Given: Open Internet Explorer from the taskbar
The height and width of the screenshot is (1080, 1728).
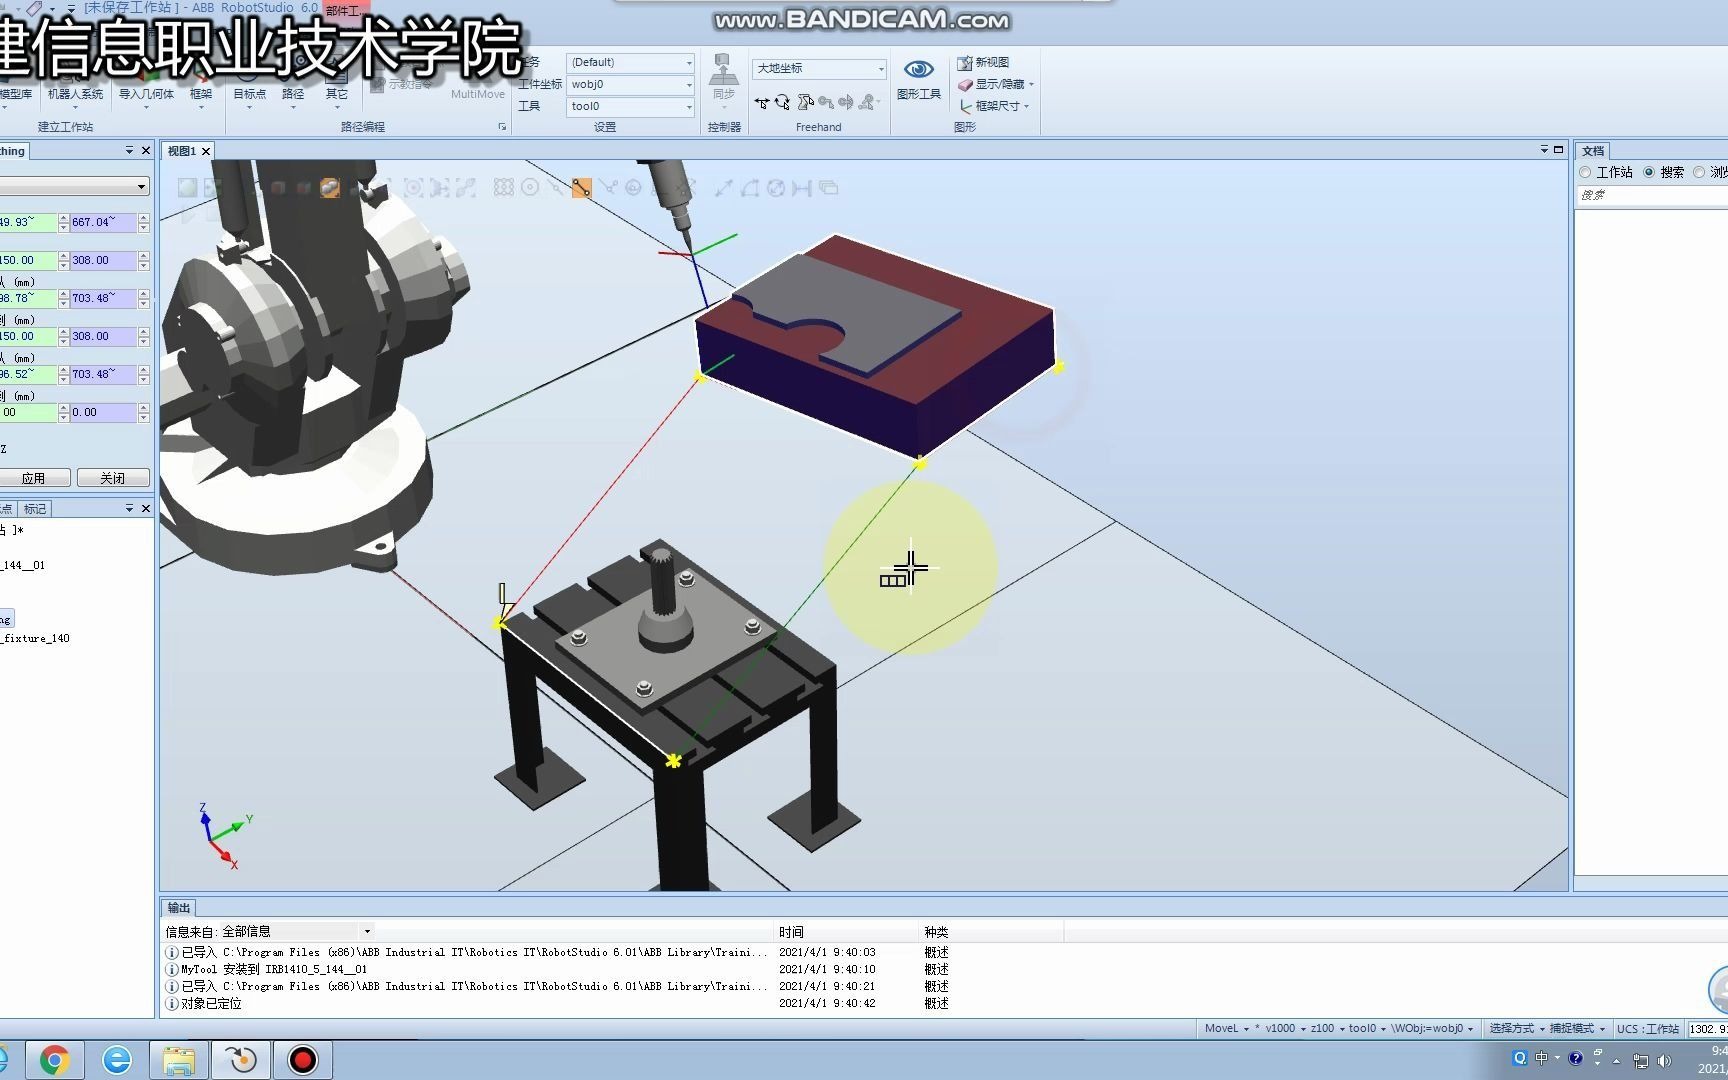Looking at the screenshot, I should (x=117, y=1060).
